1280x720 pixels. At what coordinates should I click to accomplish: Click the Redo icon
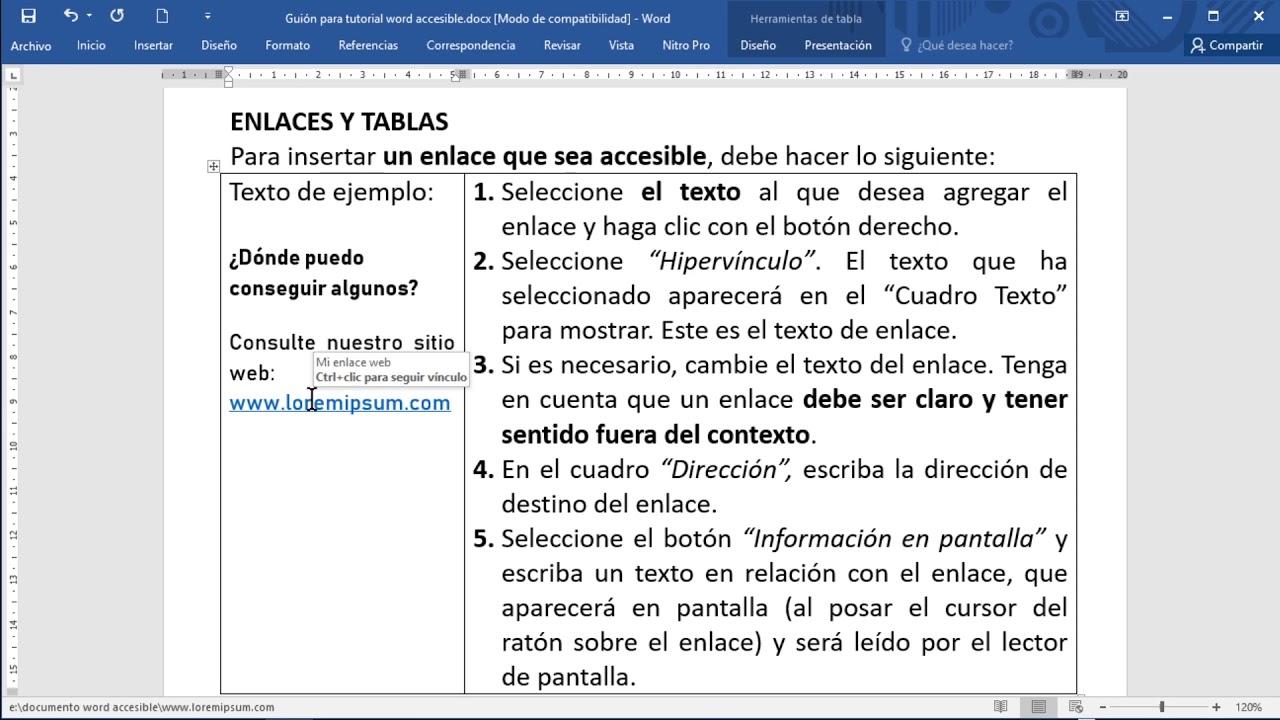coord(116,15)
